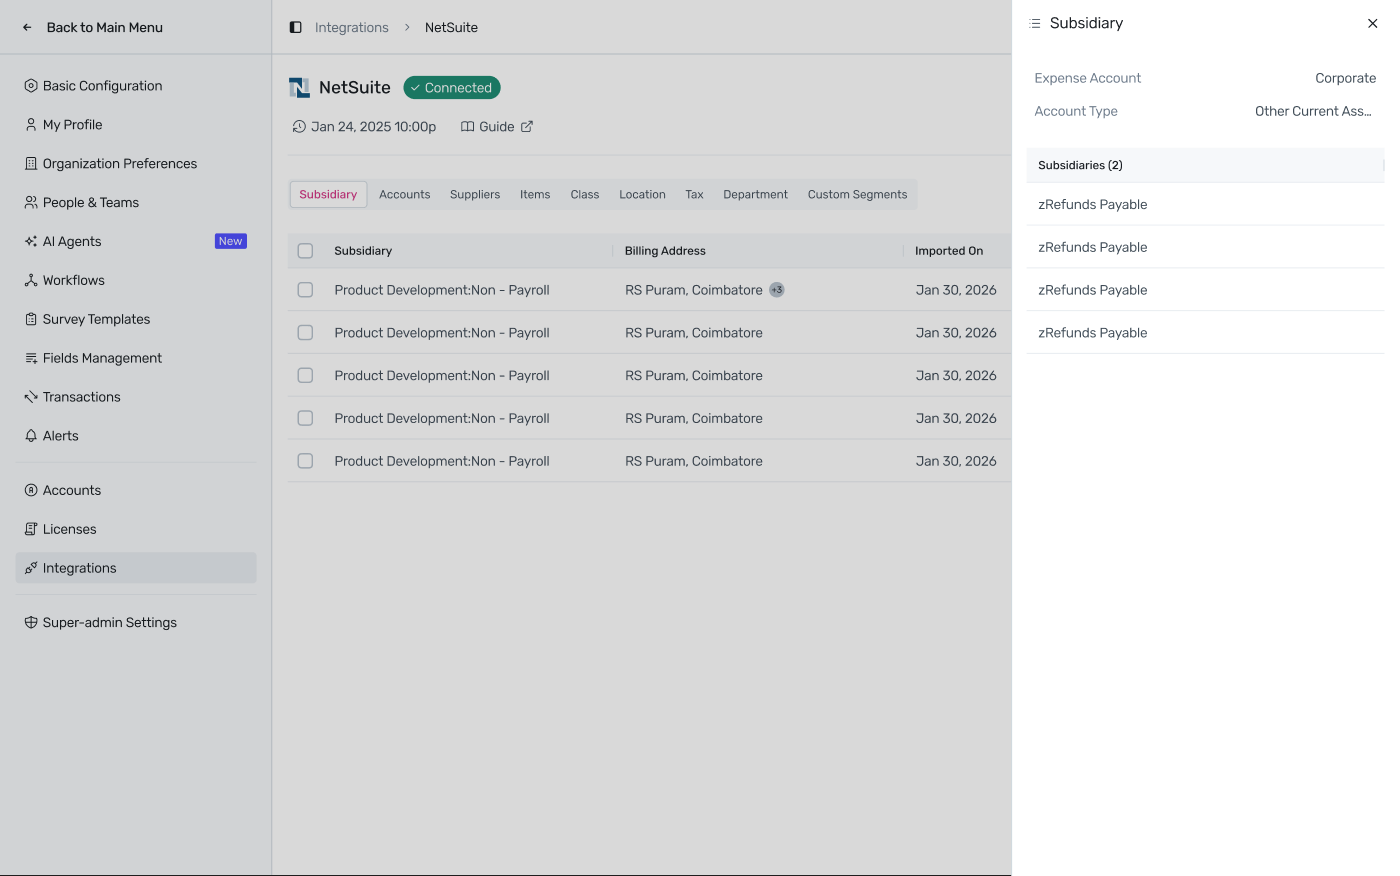Select the Class tab

(585, 195)
